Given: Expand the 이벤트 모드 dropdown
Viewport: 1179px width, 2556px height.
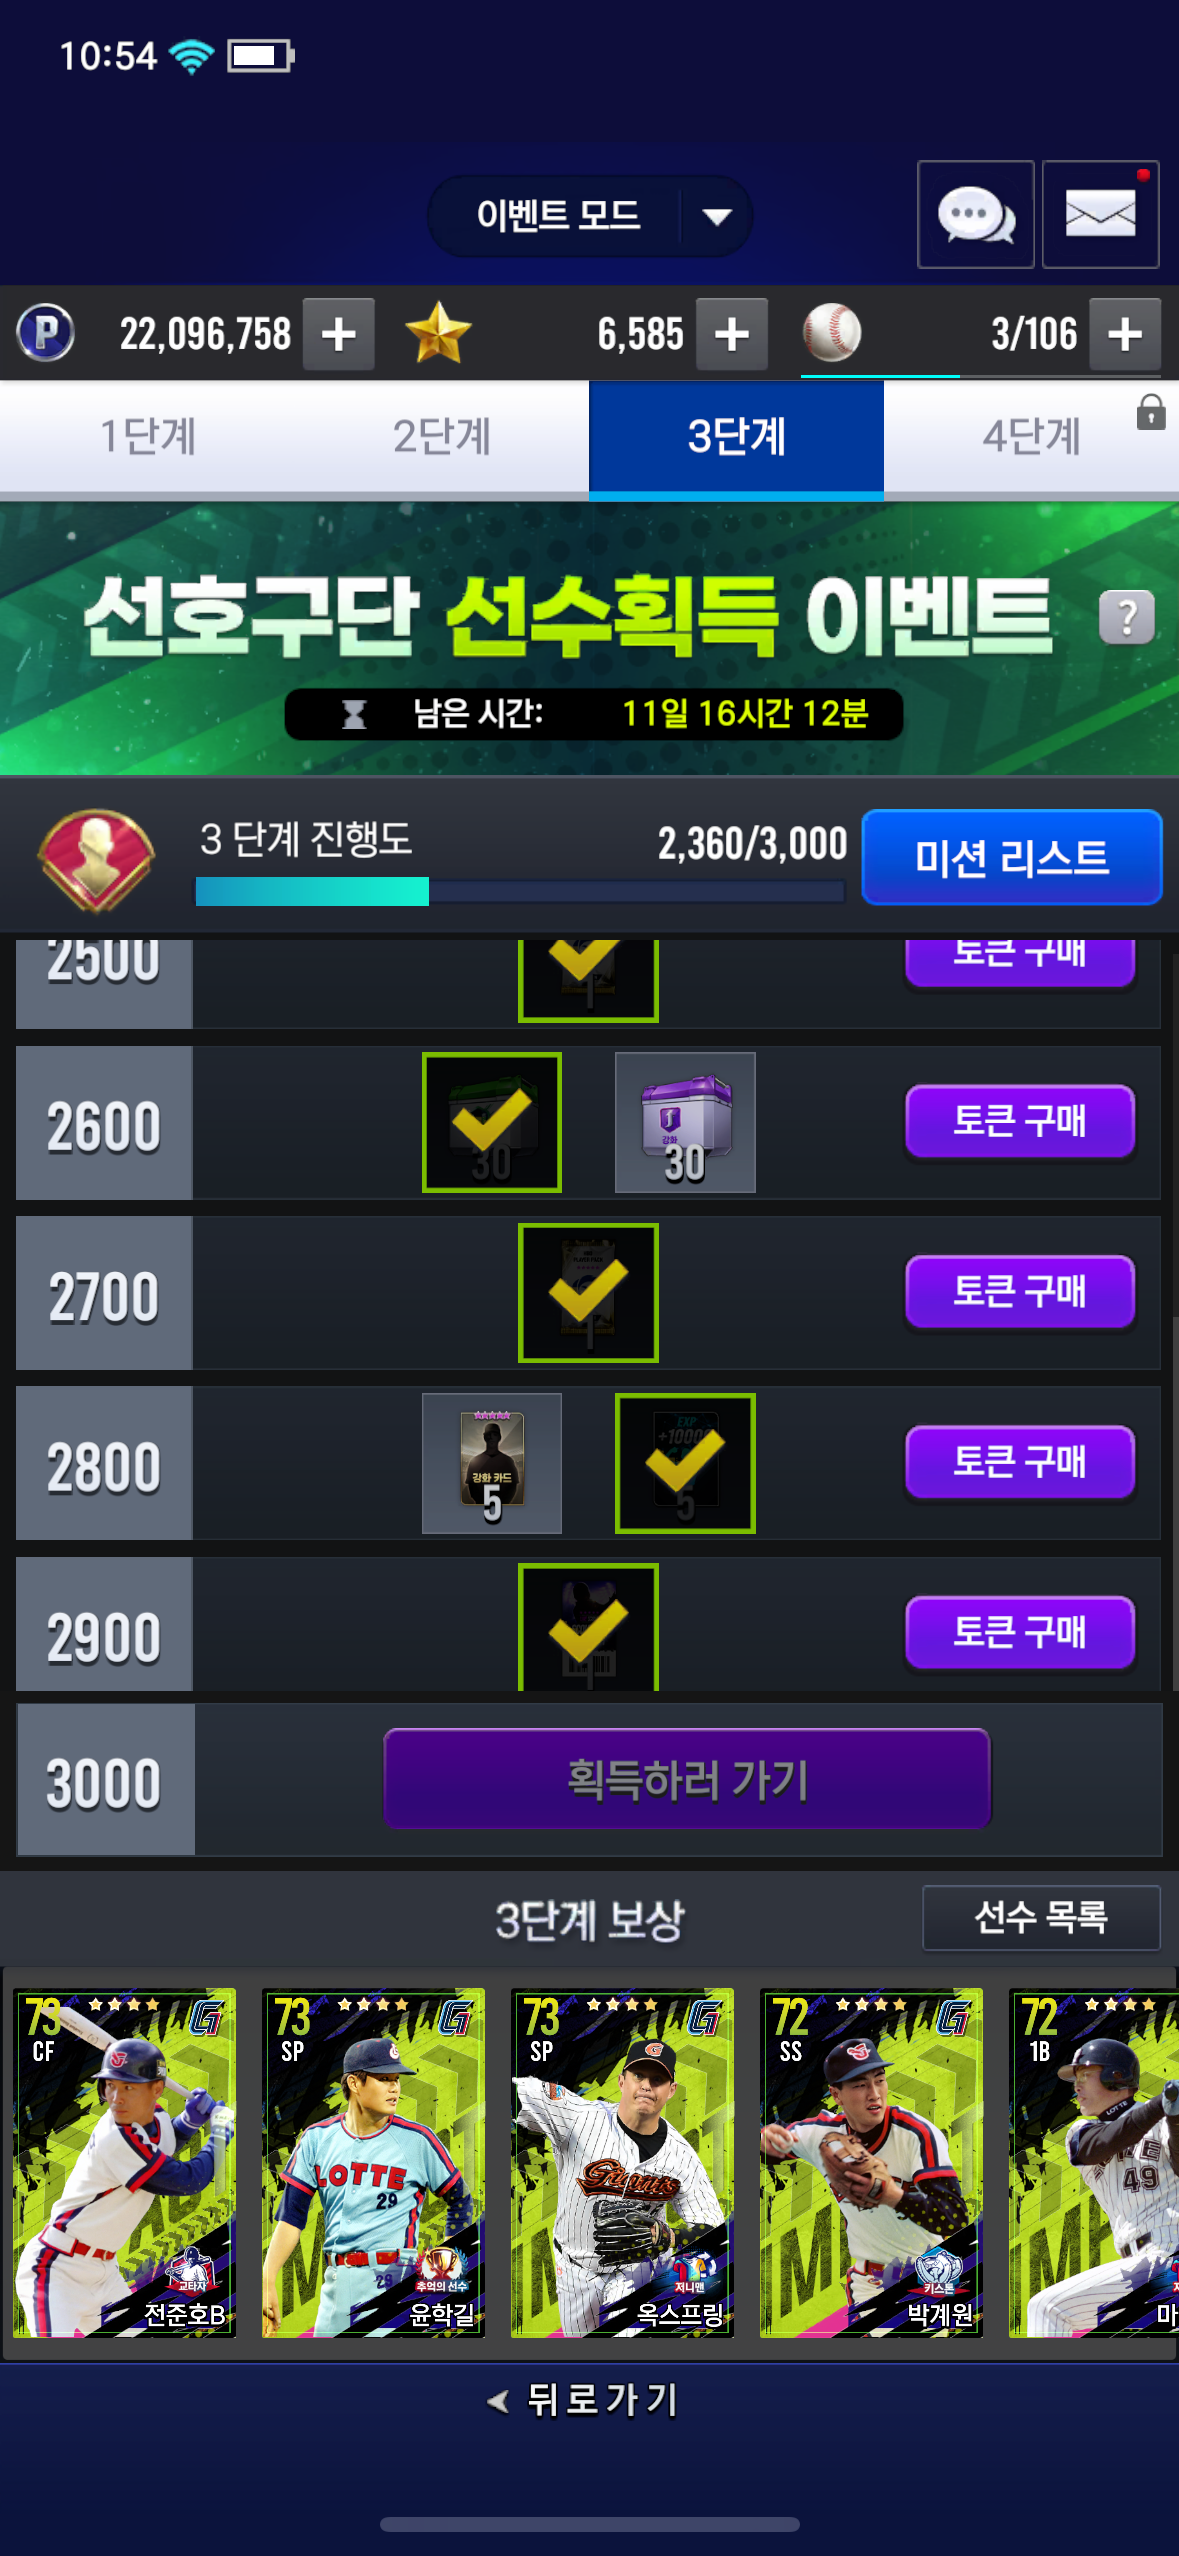Looking at the screenshot, I should (x=590, y=216).
